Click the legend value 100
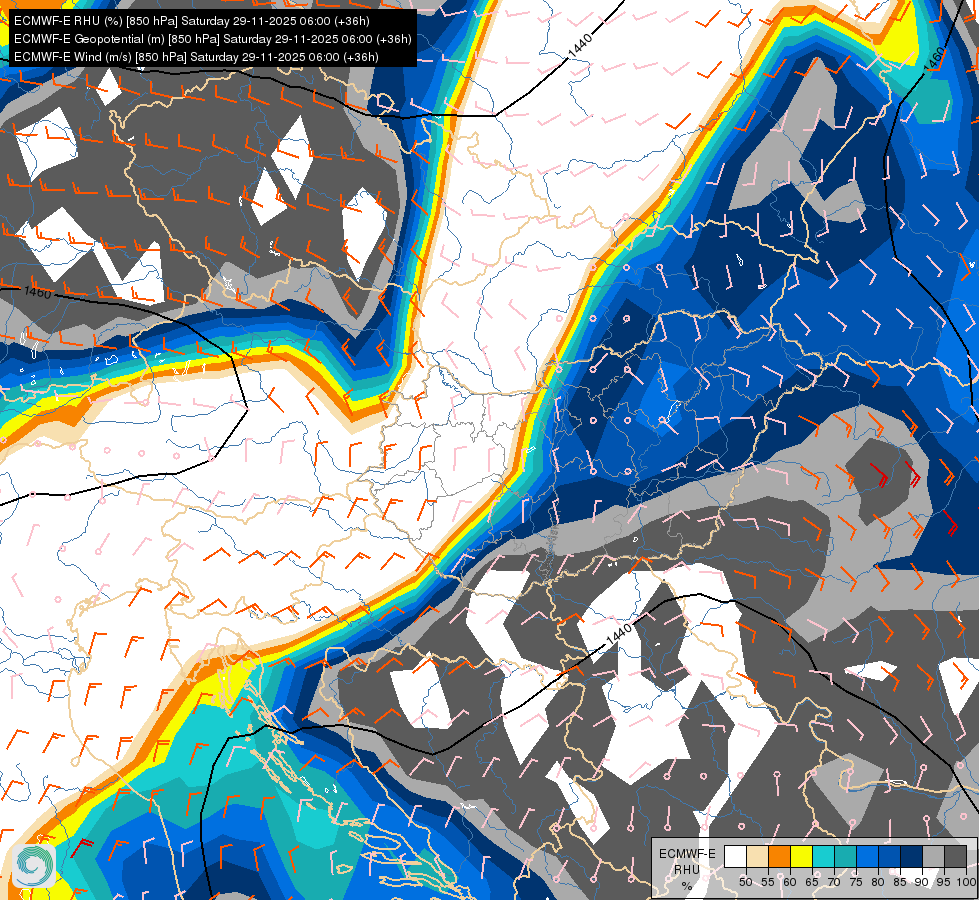The height and width of the screenshot is (900, 979). (x=966, y=882)
